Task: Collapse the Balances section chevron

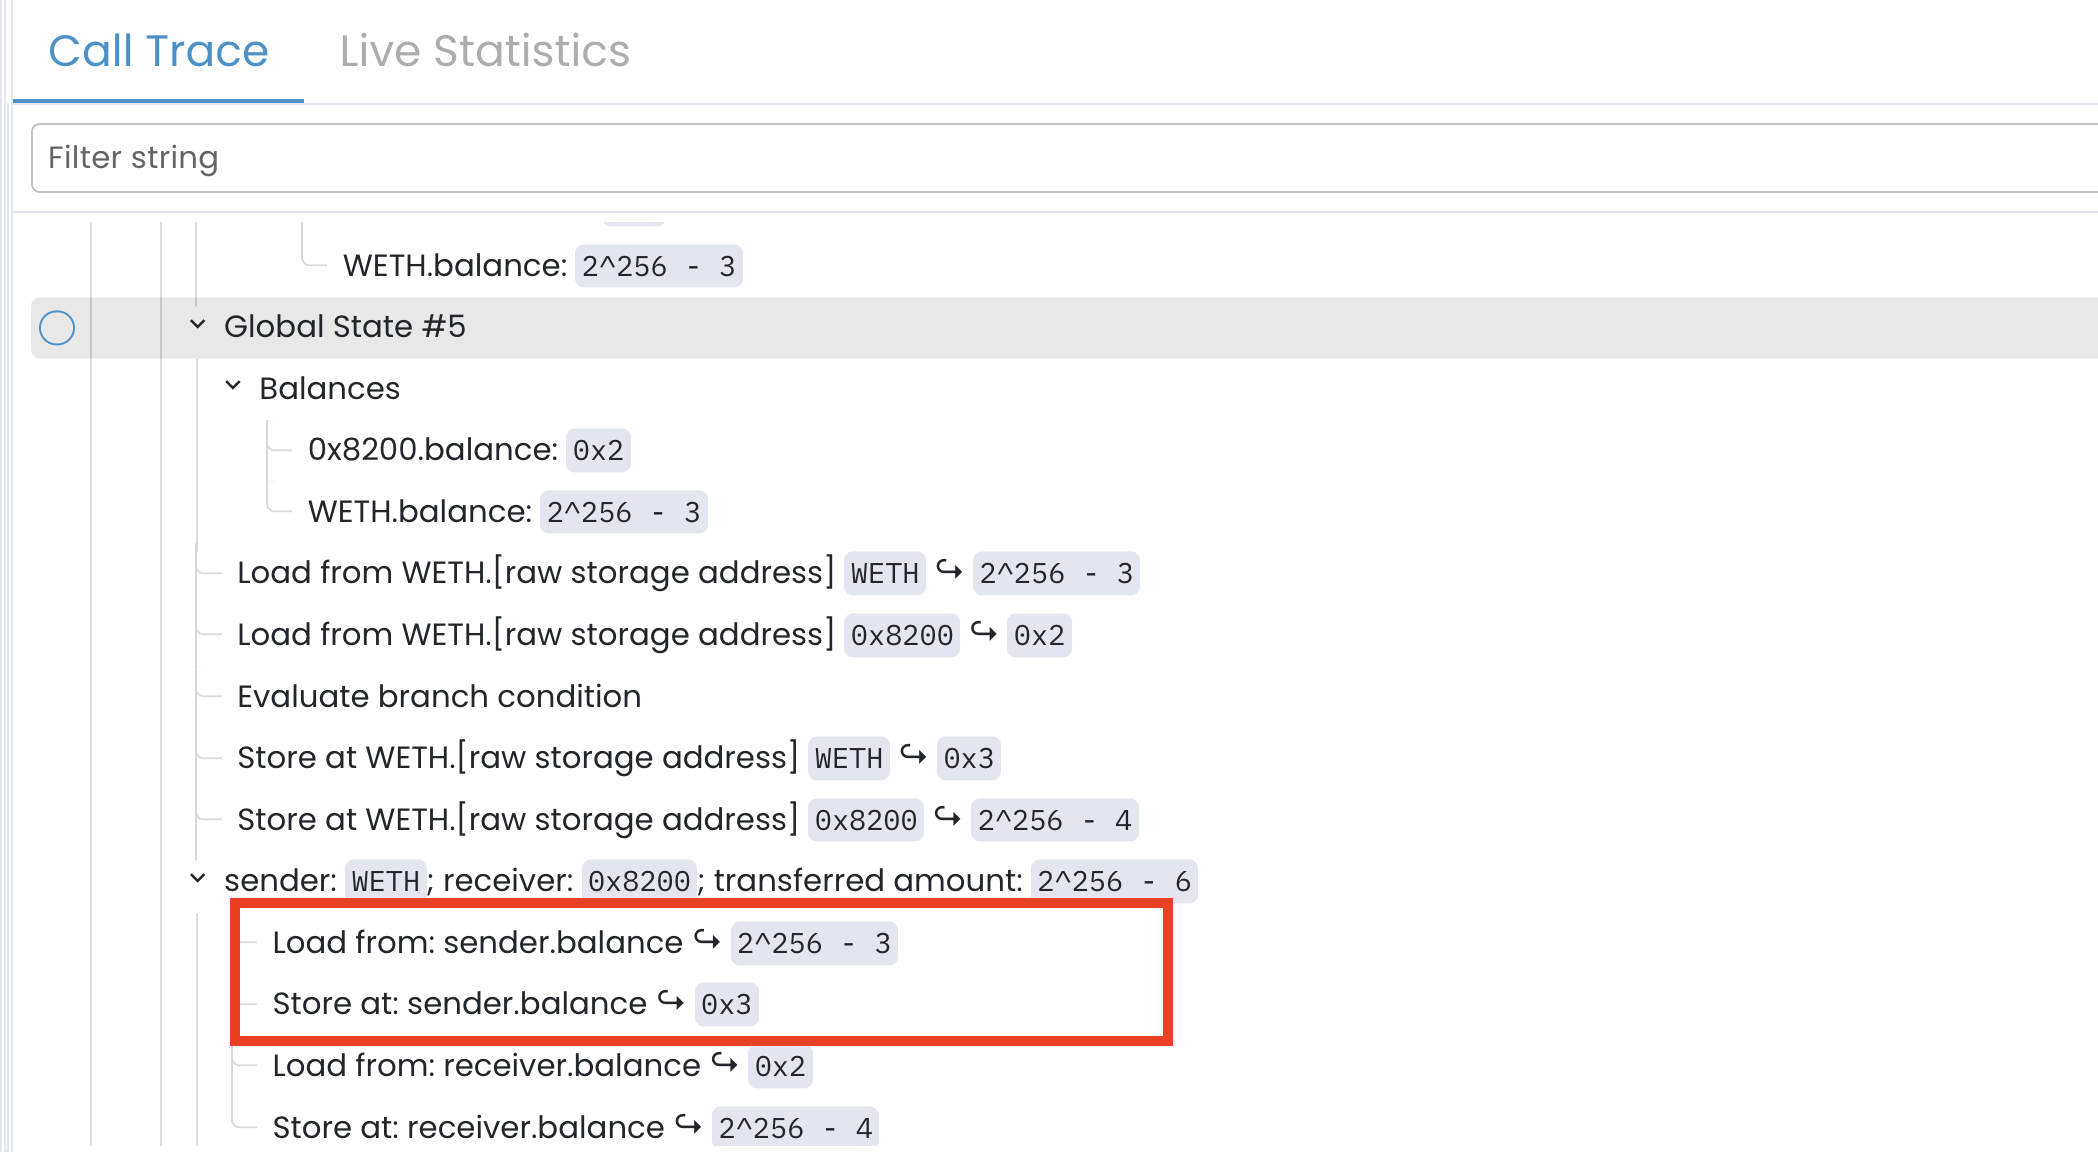Action: [233, 386]
